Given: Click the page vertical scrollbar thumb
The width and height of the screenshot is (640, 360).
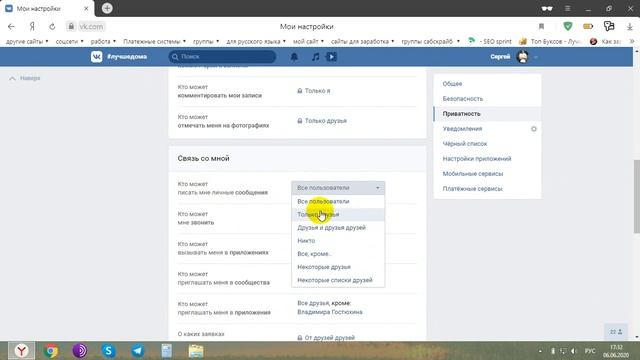Looking at the screenshot, I should point(636,196).
